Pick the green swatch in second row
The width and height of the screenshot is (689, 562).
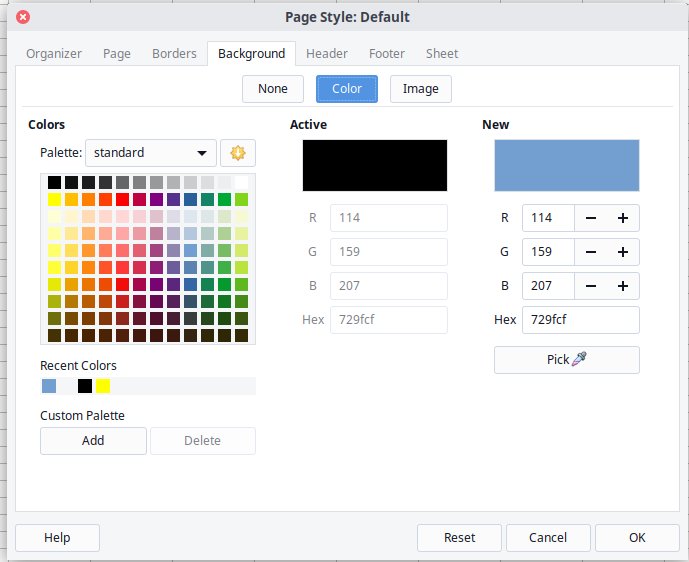click(225, 199)
